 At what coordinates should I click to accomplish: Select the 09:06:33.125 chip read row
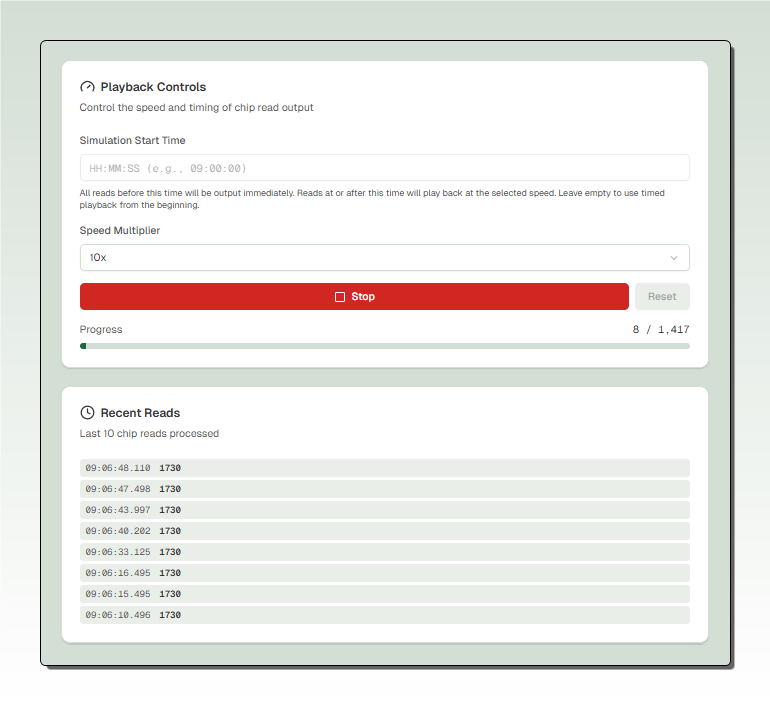[x=384, y=552]
